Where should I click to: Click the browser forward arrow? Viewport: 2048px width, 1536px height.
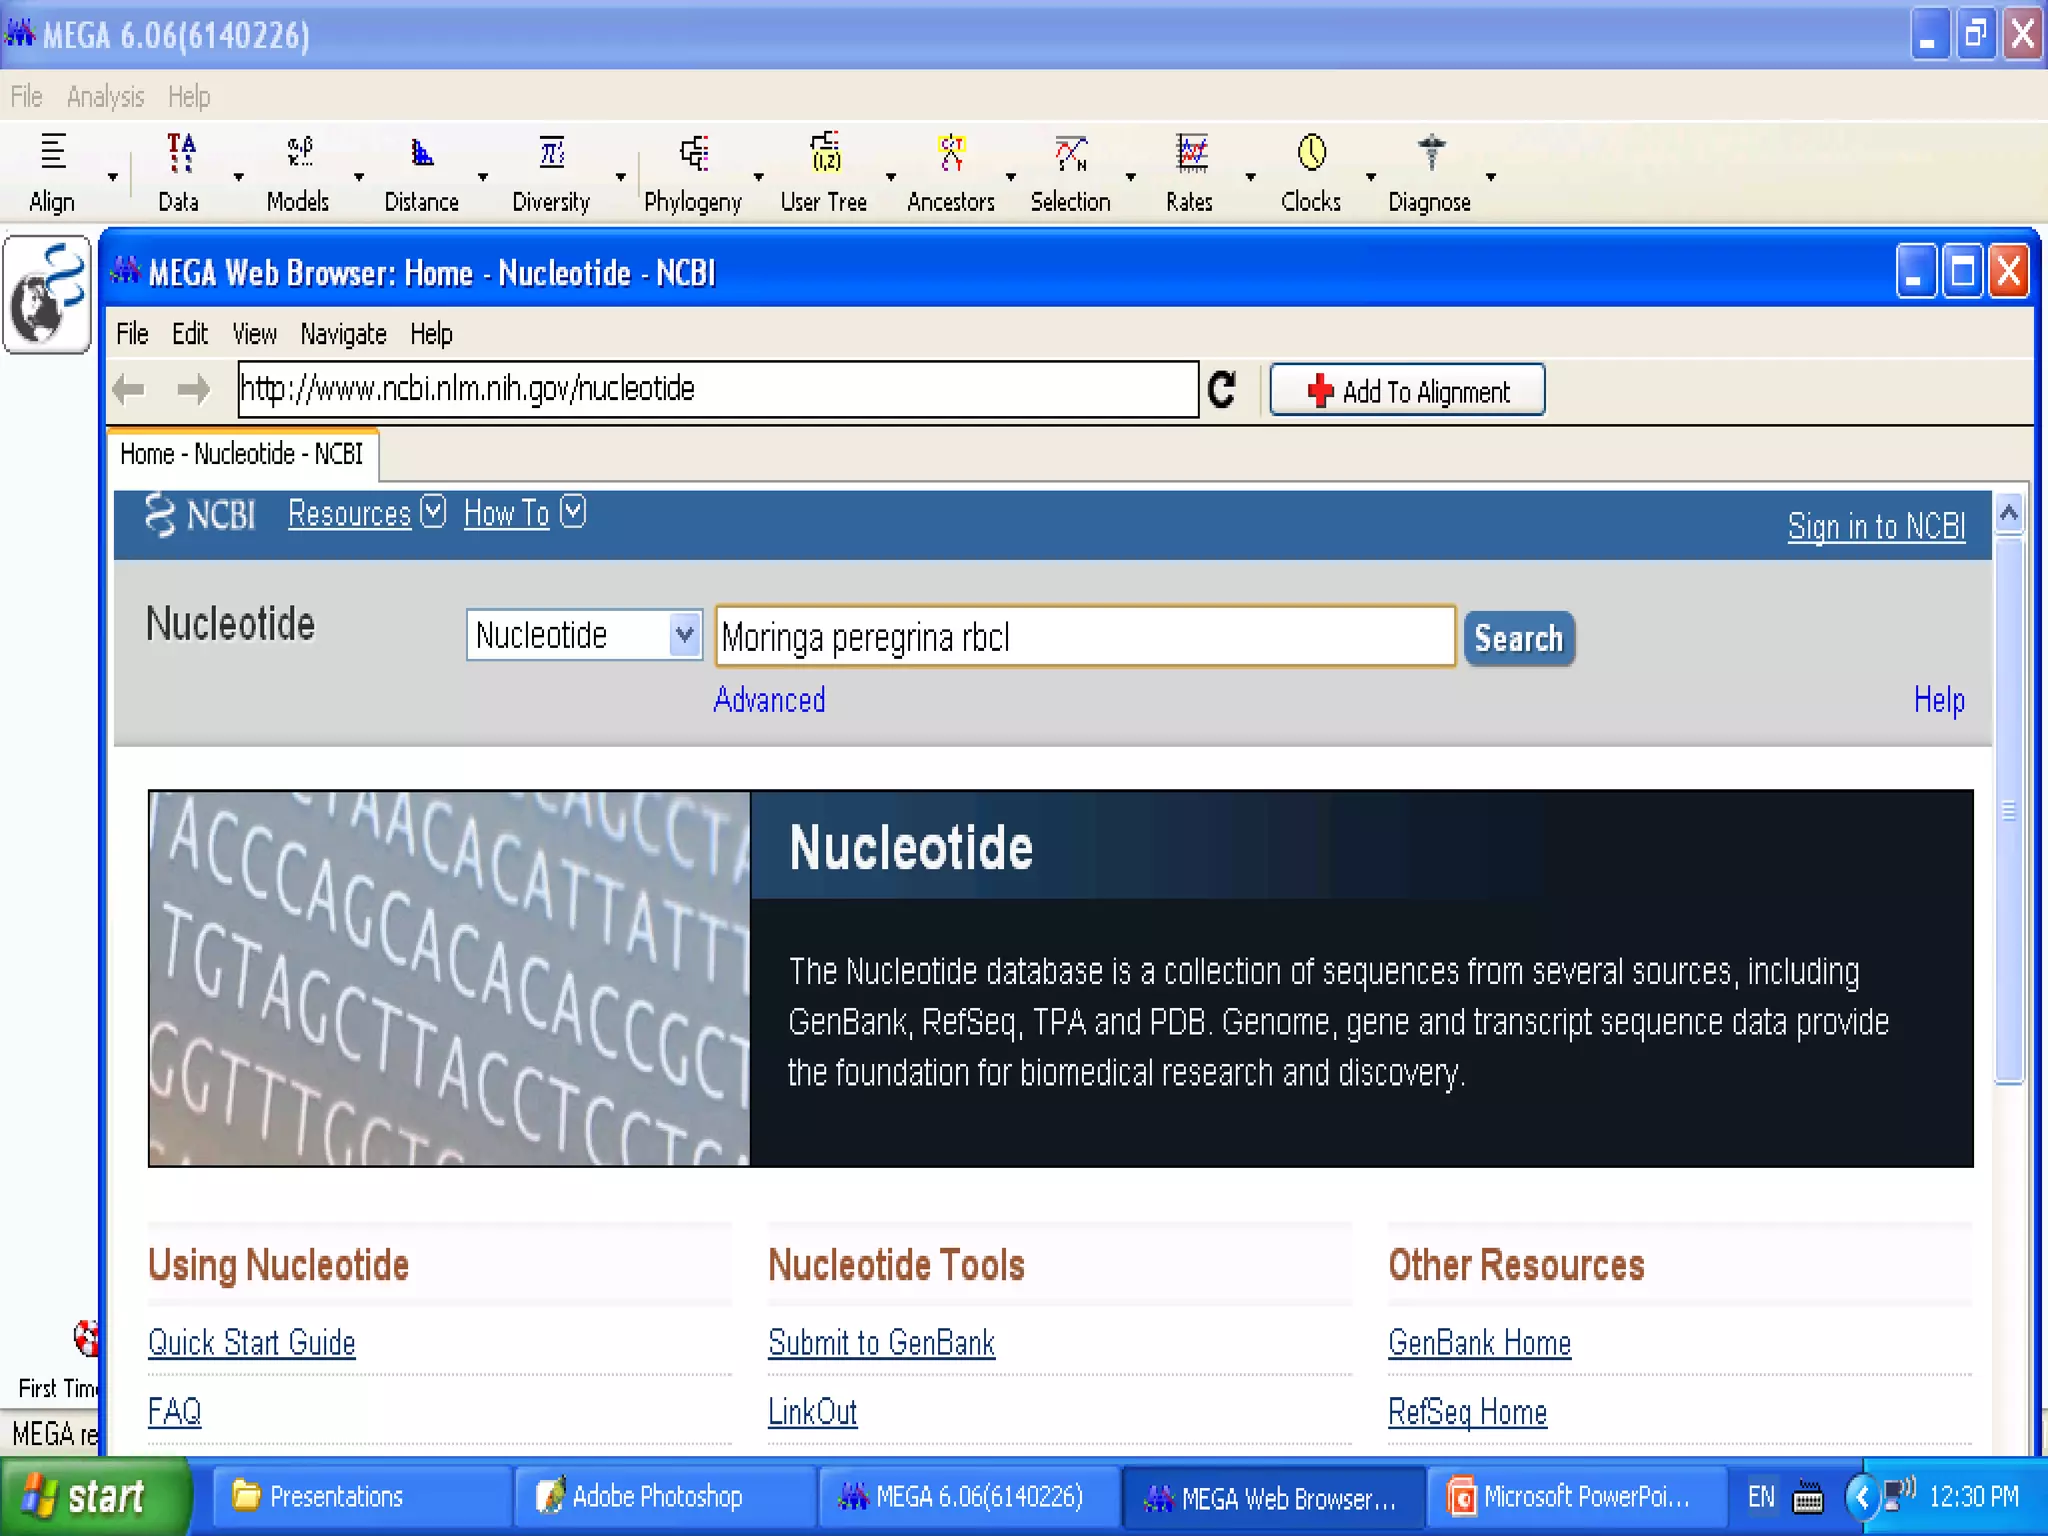tap(193, 389)
